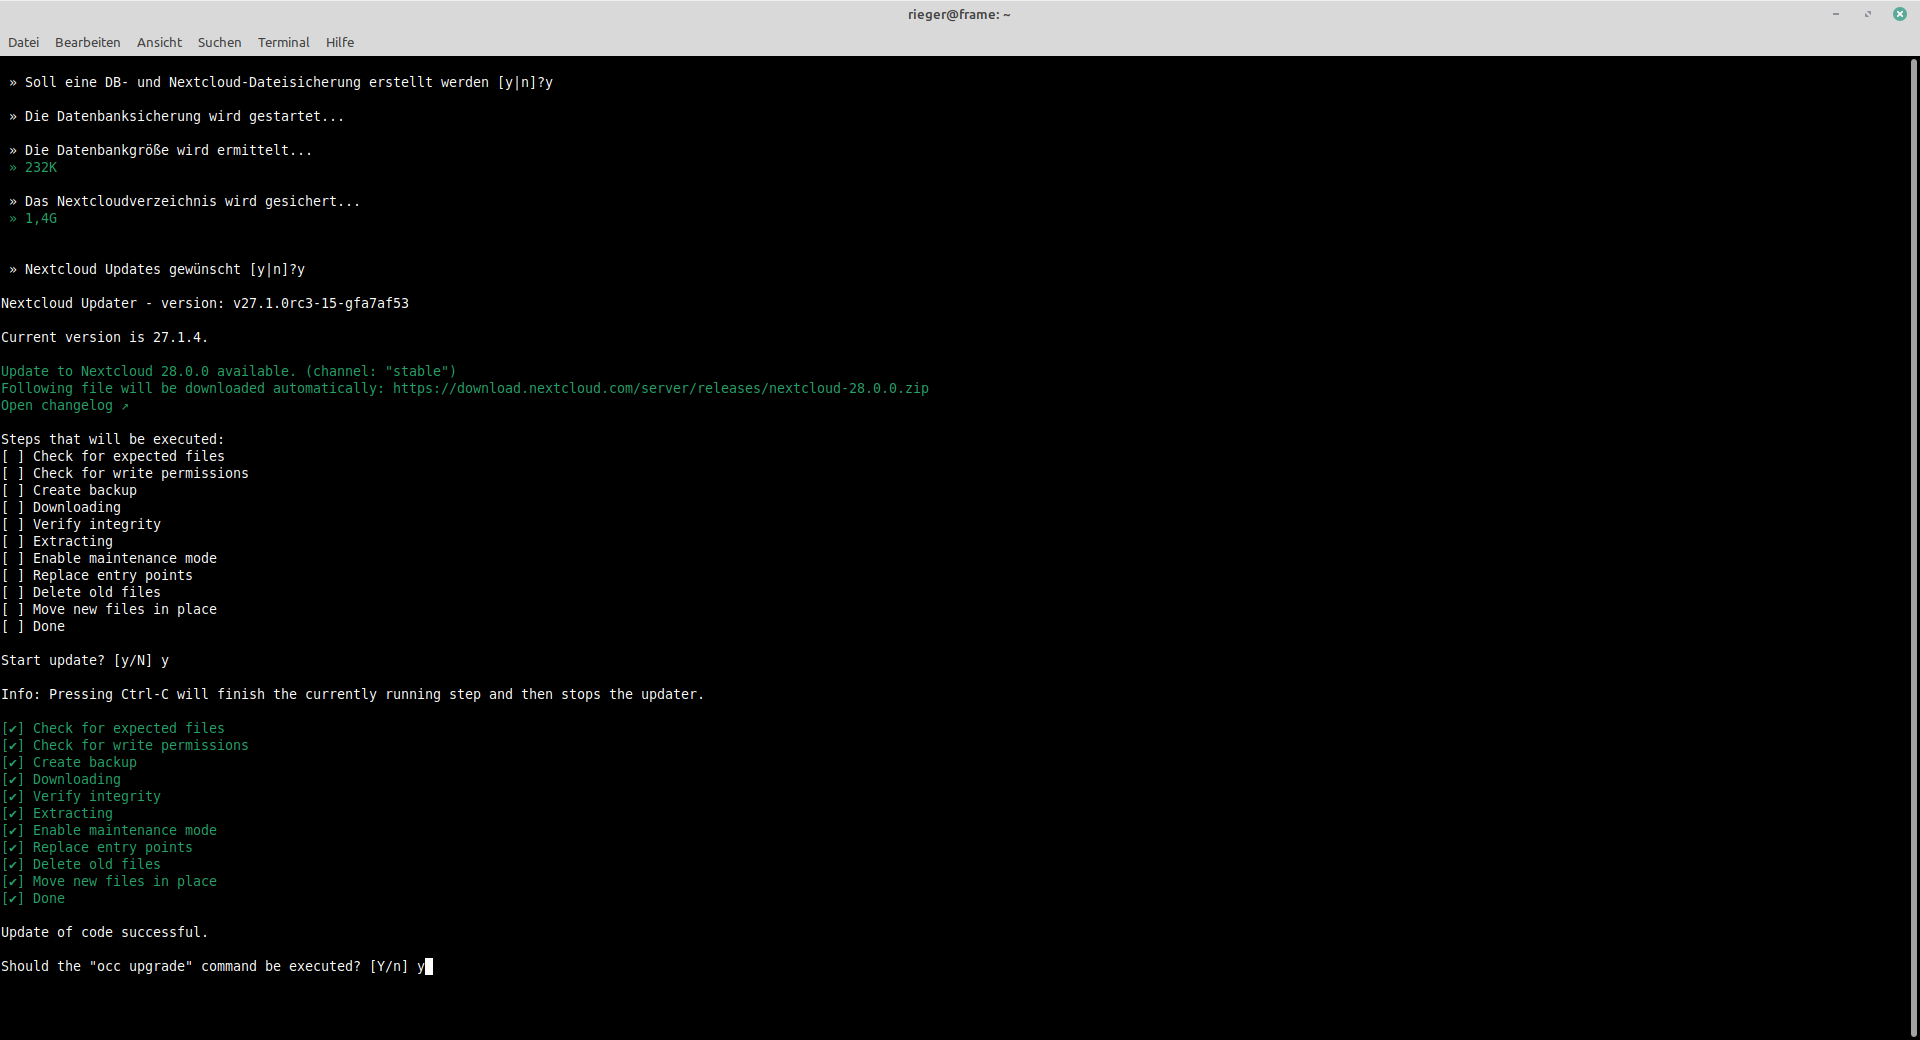Click 'Die Datenbankgröße wird ermittelt...' line

(x=161, y=150)
